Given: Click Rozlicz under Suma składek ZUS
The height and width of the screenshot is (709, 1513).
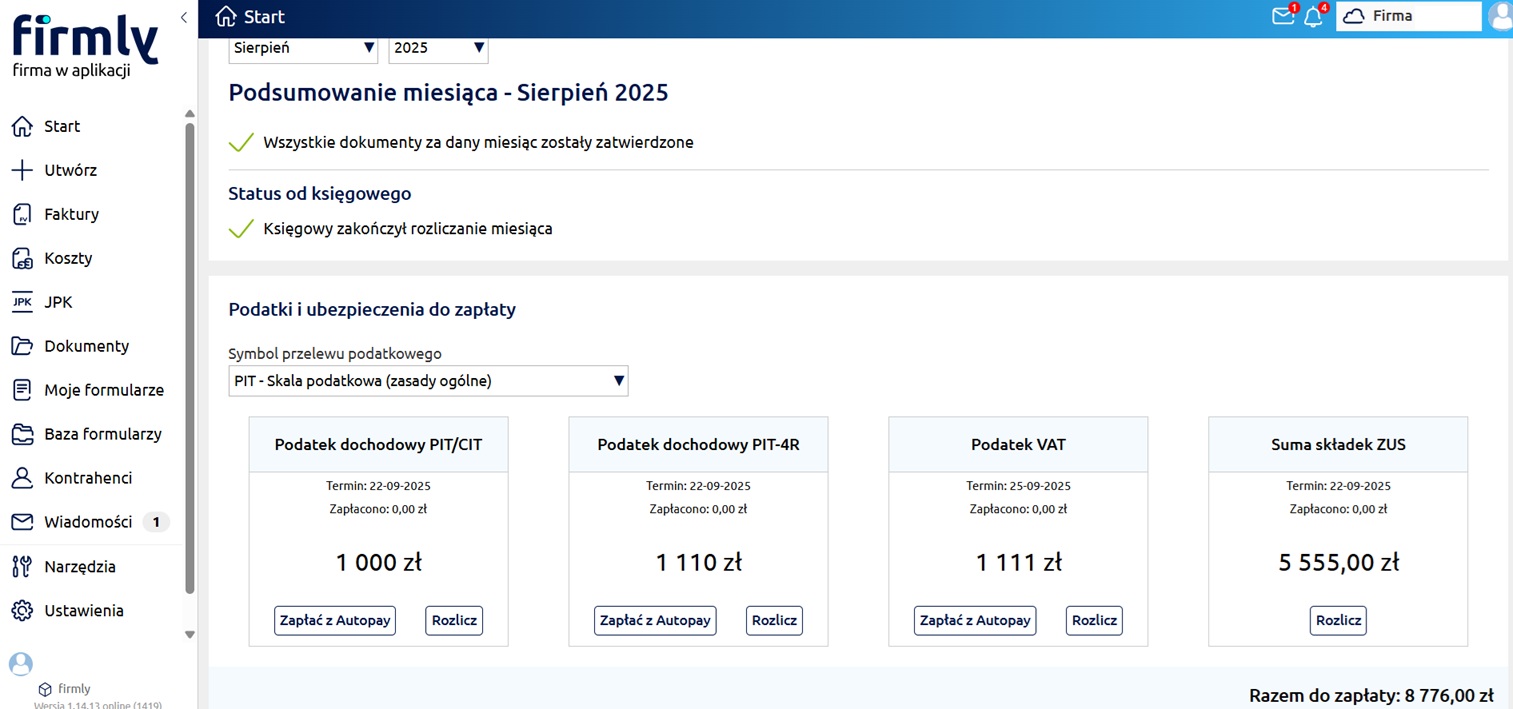Looking at the screenshot, I should click(x=1338, y=620).
